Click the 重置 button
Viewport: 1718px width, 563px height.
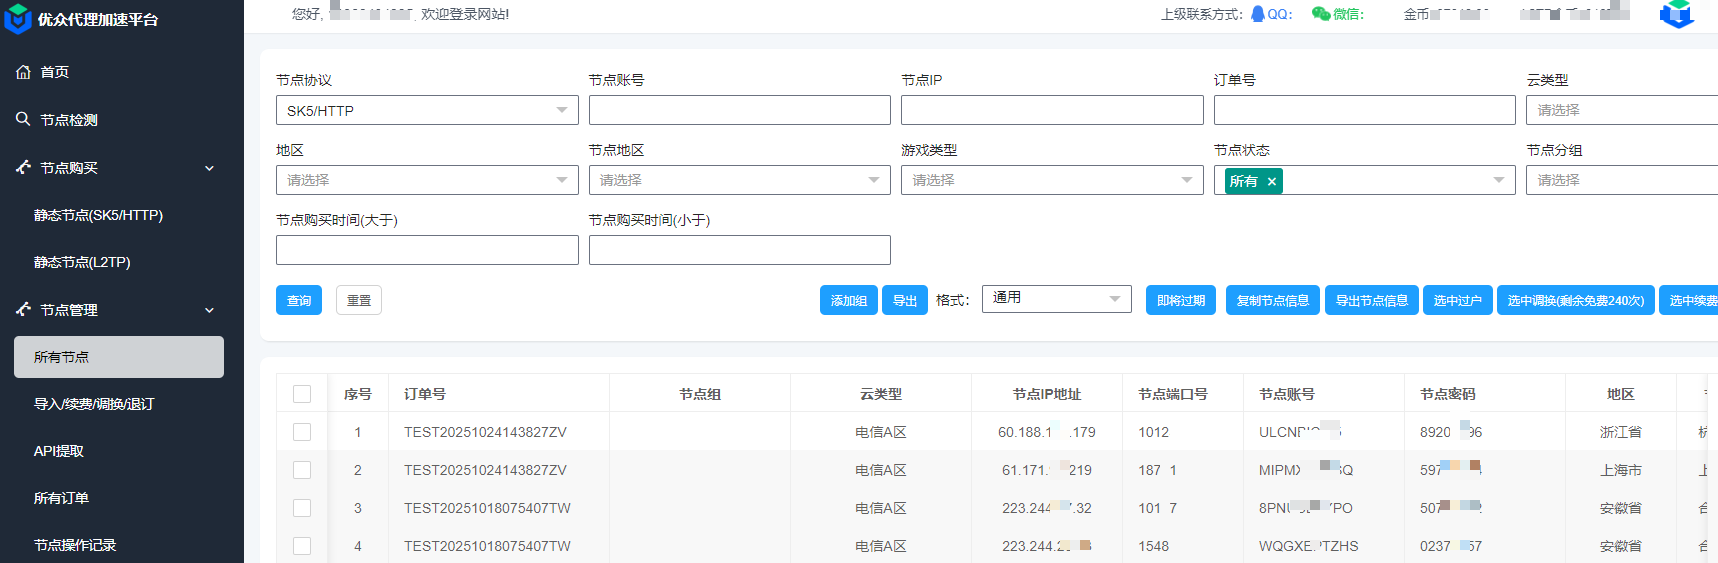pos(359,300)
